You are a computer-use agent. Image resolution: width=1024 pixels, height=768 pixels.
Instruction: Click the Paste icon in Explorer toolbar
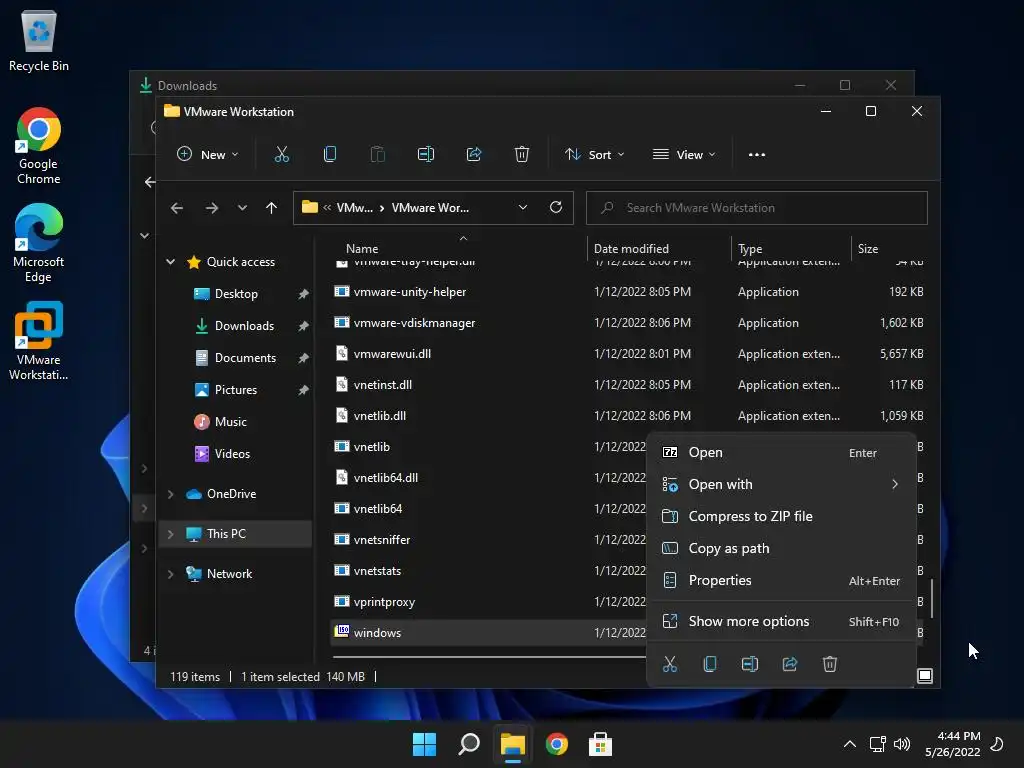[377, 154]
